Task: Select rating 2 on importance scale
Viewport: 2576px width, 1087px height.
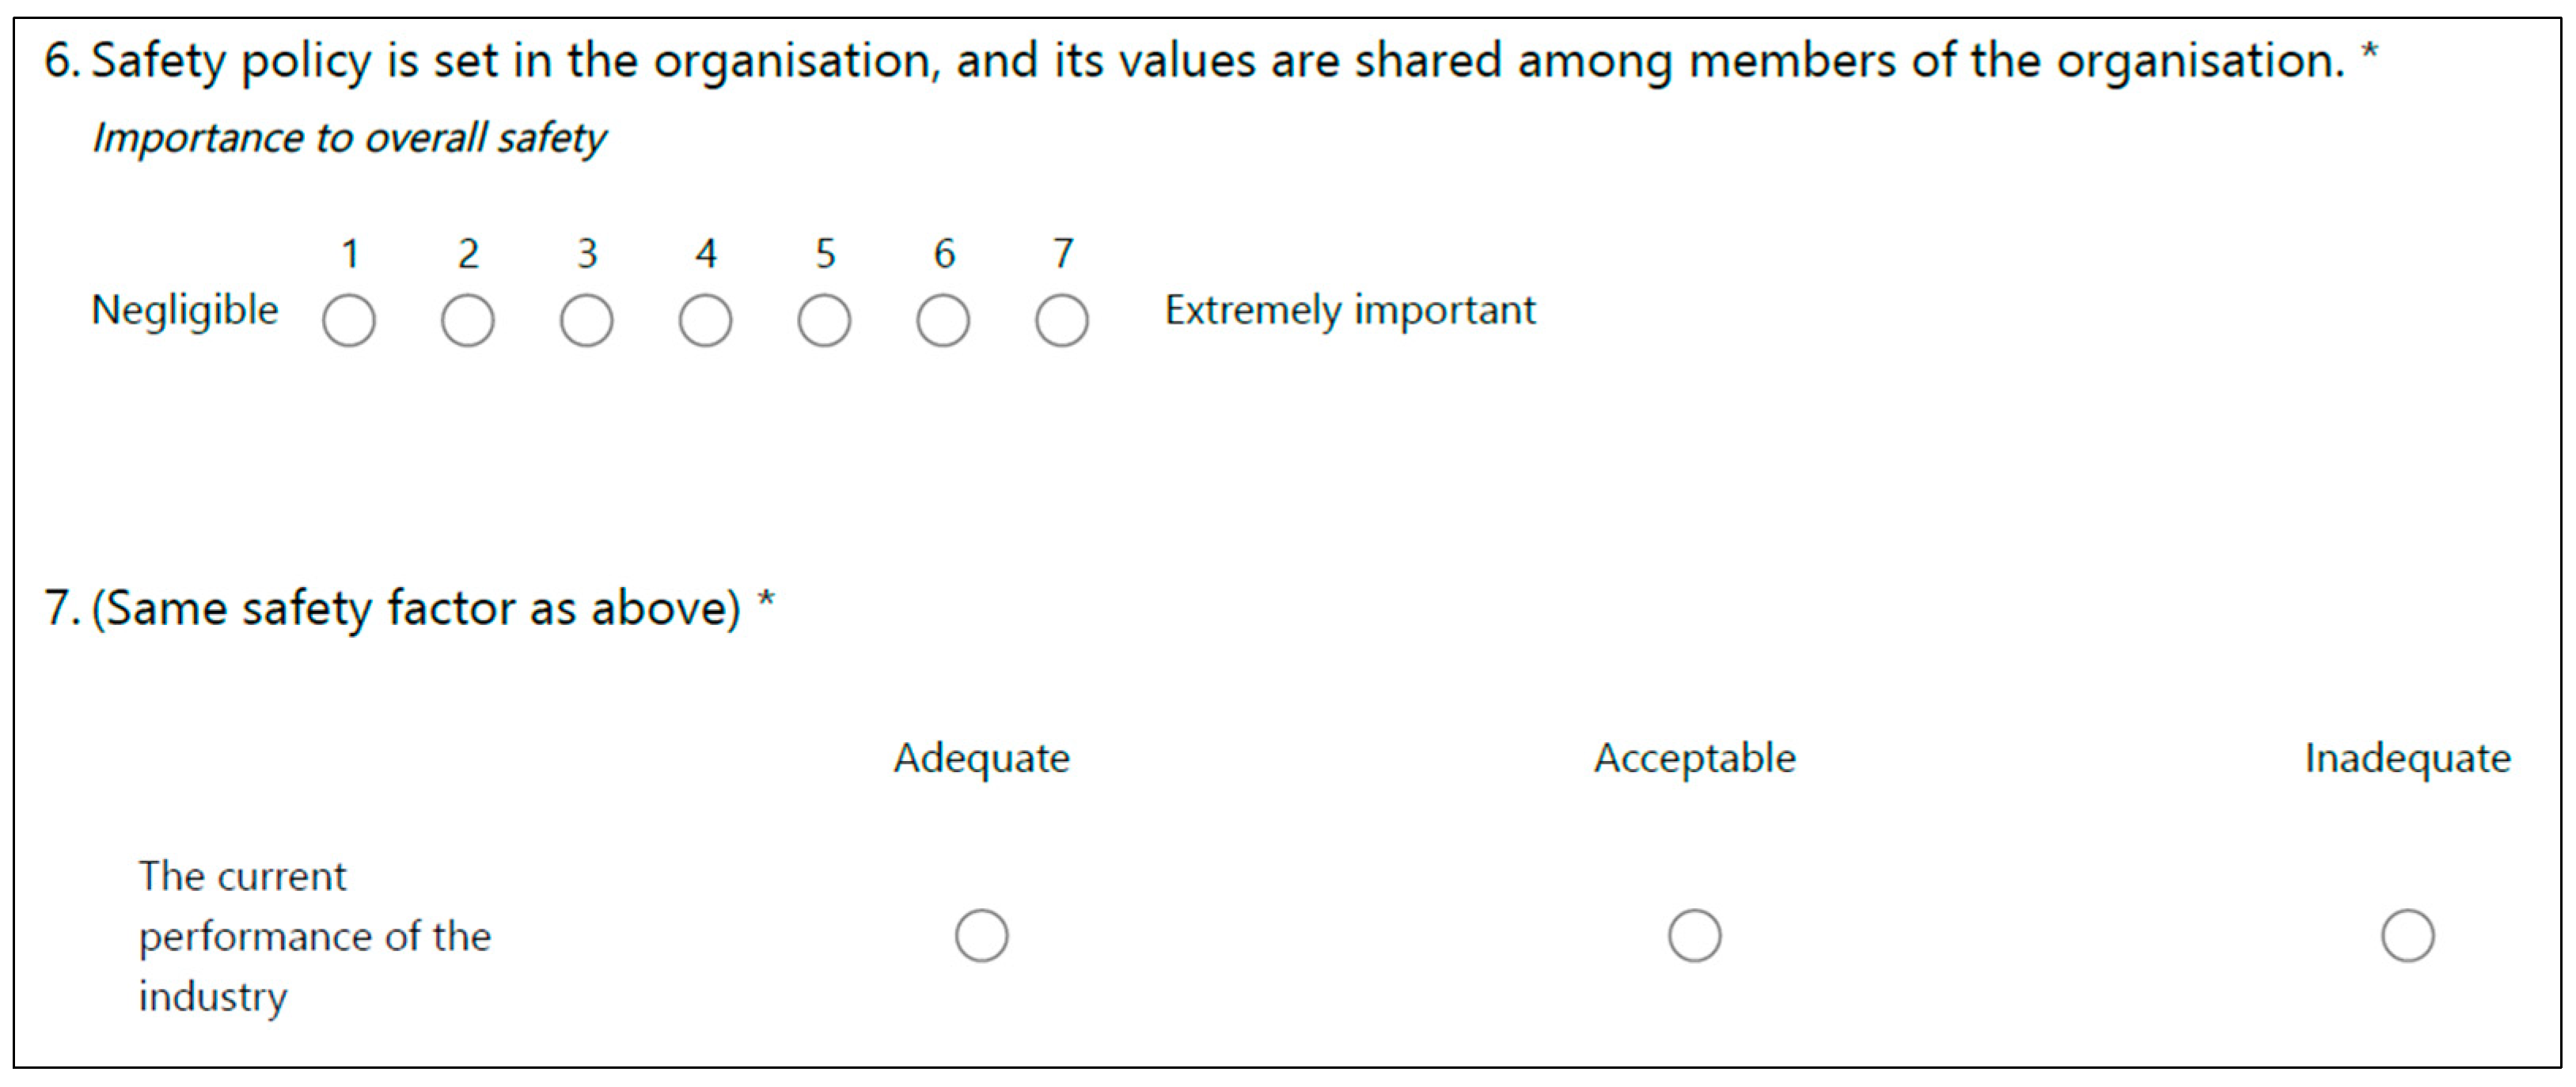Action: point(468,320)
